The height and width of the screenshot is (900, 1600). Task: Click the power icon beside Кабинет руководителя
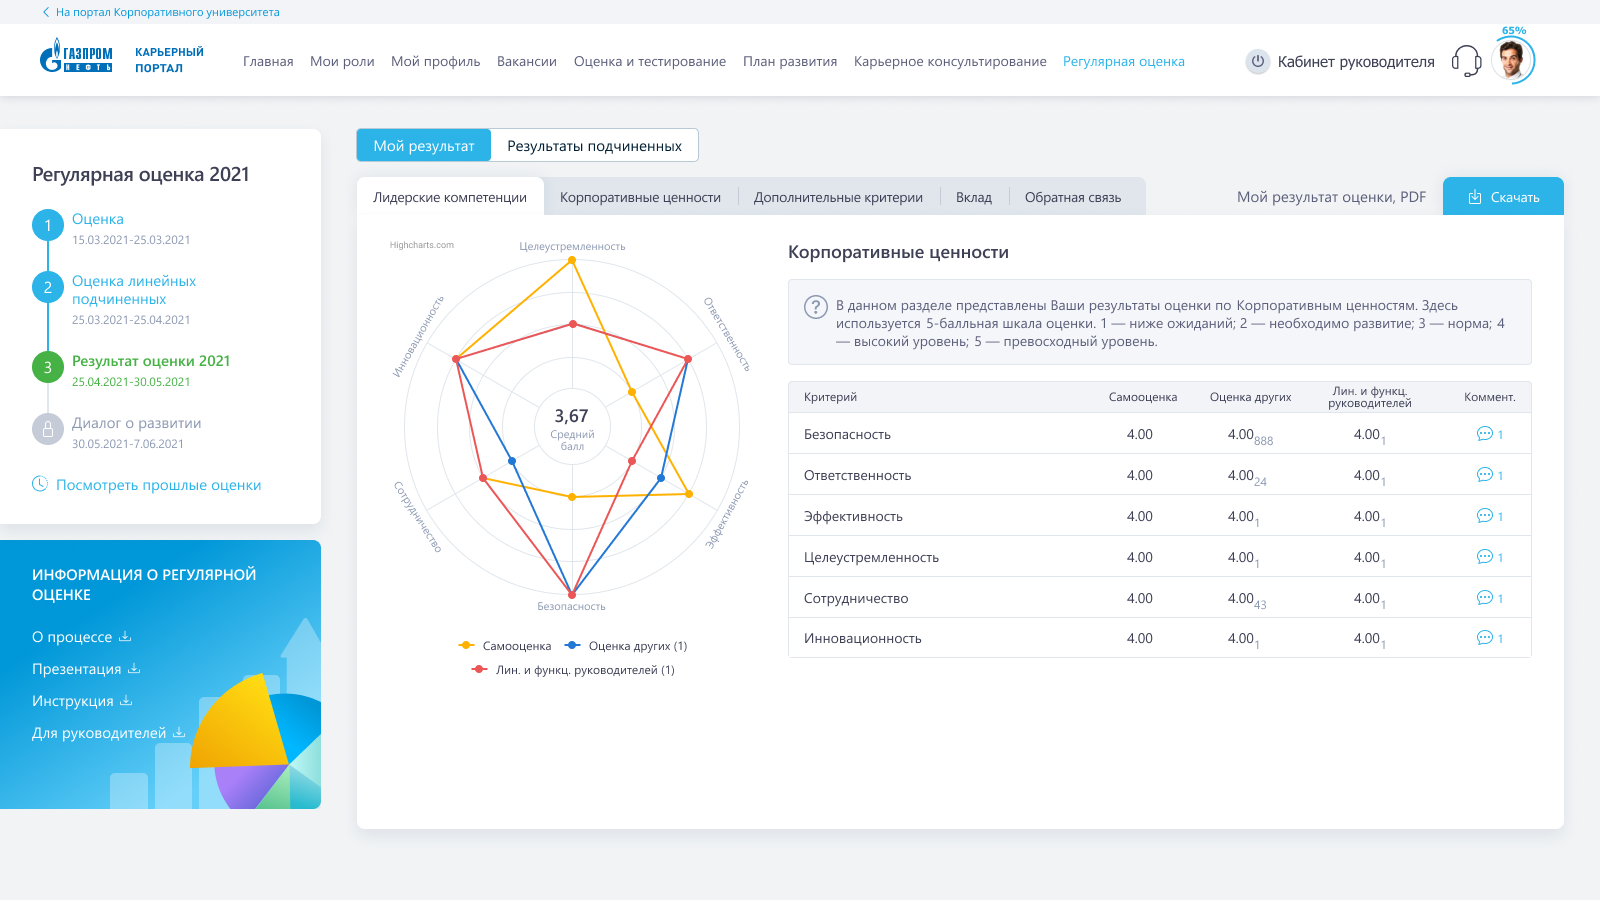(x=1258, y=61)
